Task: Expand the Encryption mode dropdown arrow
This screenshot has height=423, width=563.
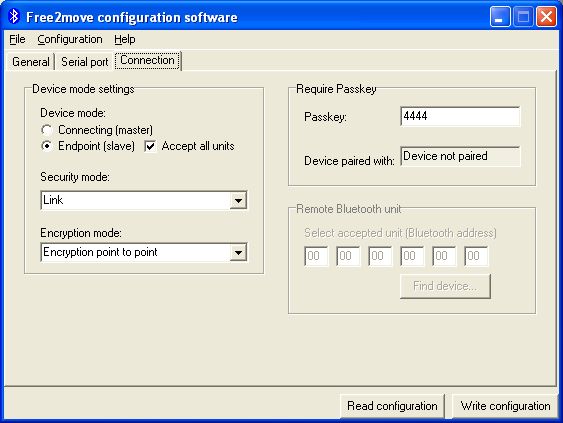Action: (x=238, y=252)
